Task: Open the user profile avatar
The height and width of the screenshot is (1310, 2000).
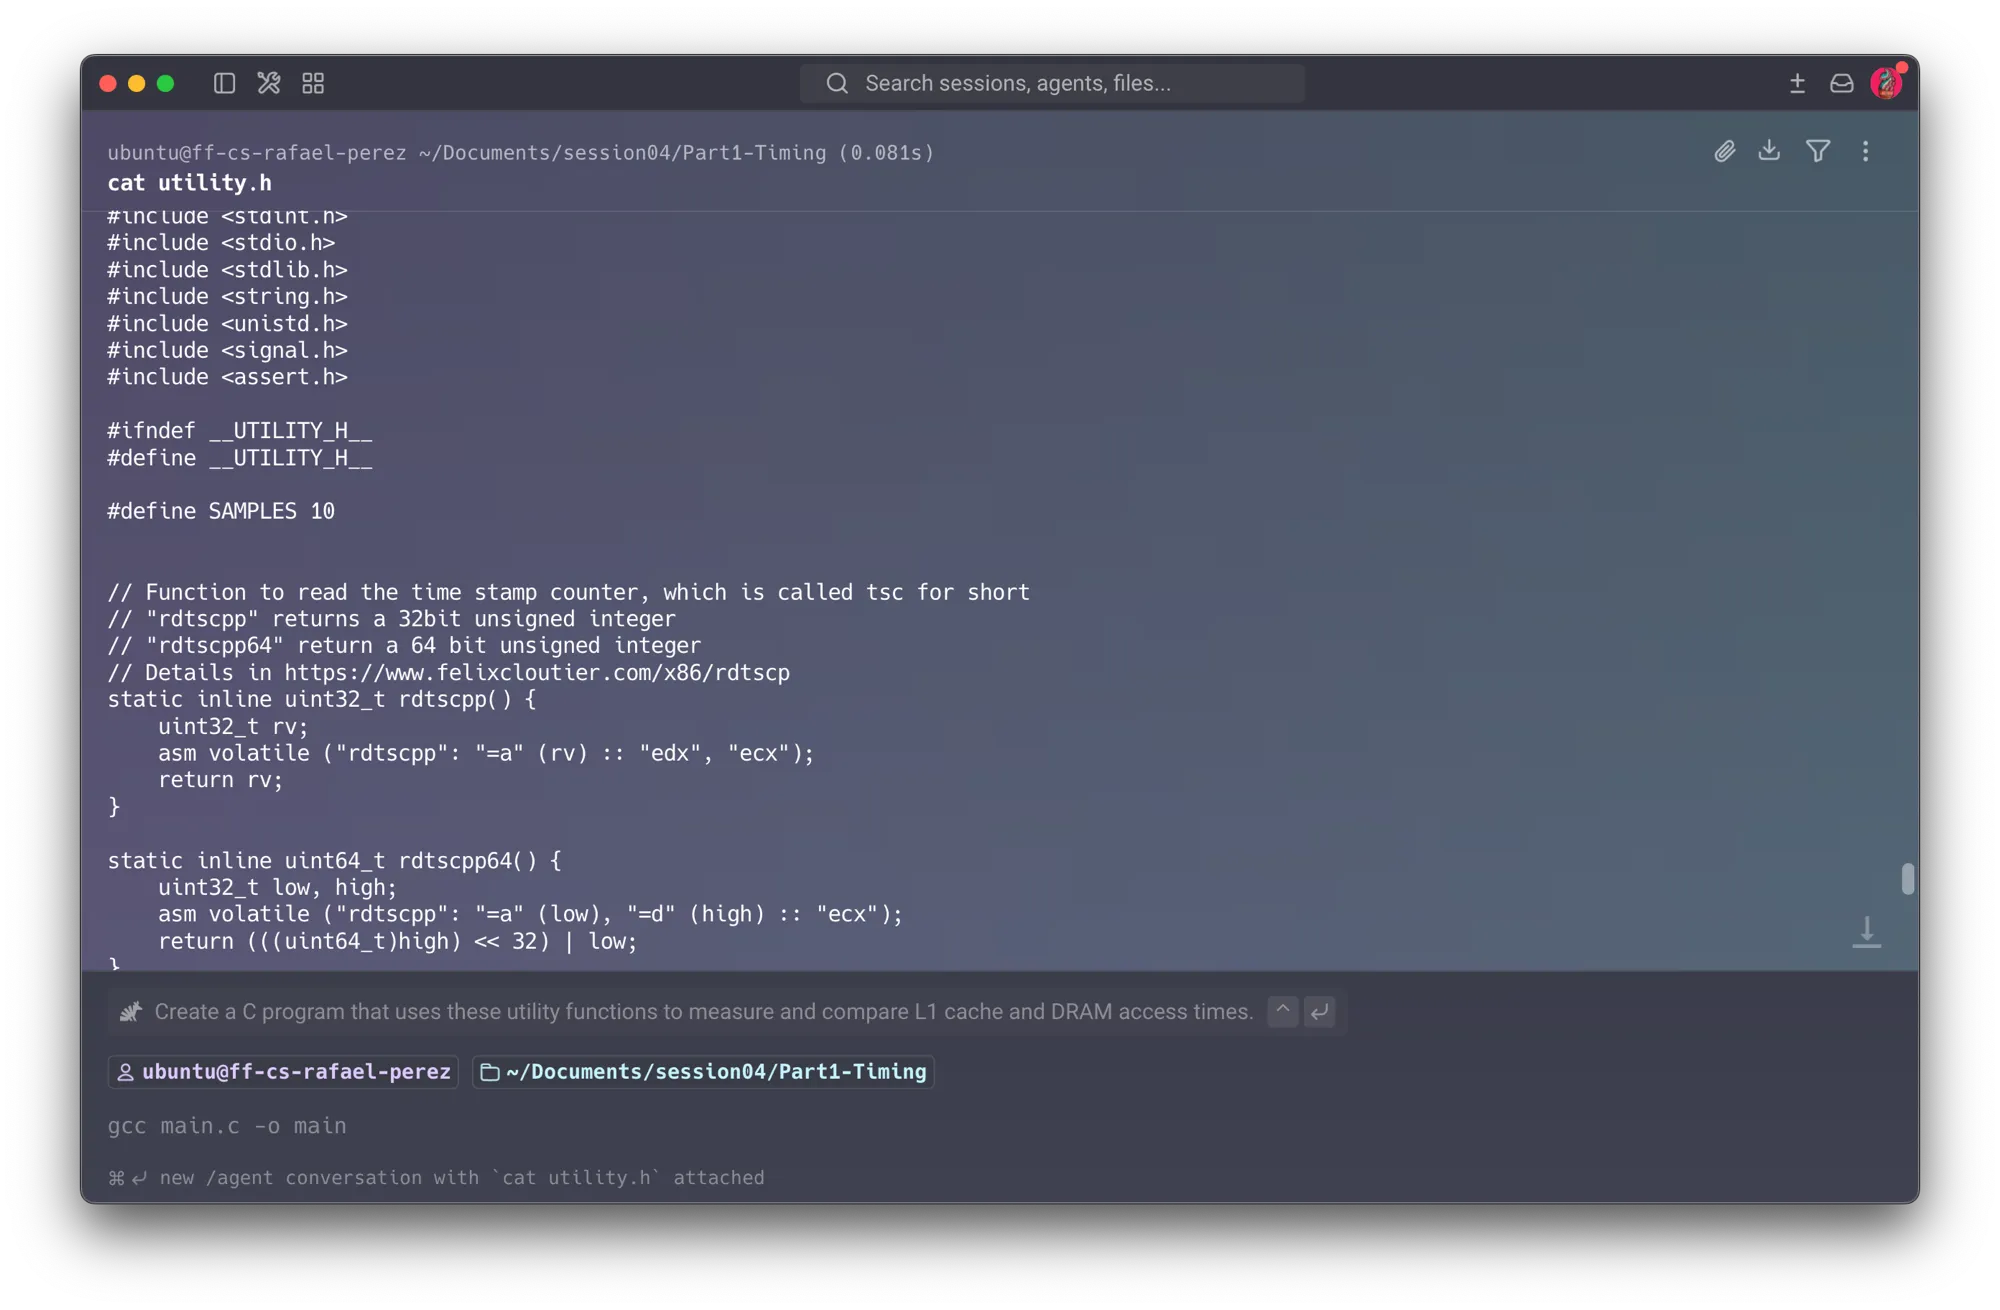Action: (x=1886, y=83)
